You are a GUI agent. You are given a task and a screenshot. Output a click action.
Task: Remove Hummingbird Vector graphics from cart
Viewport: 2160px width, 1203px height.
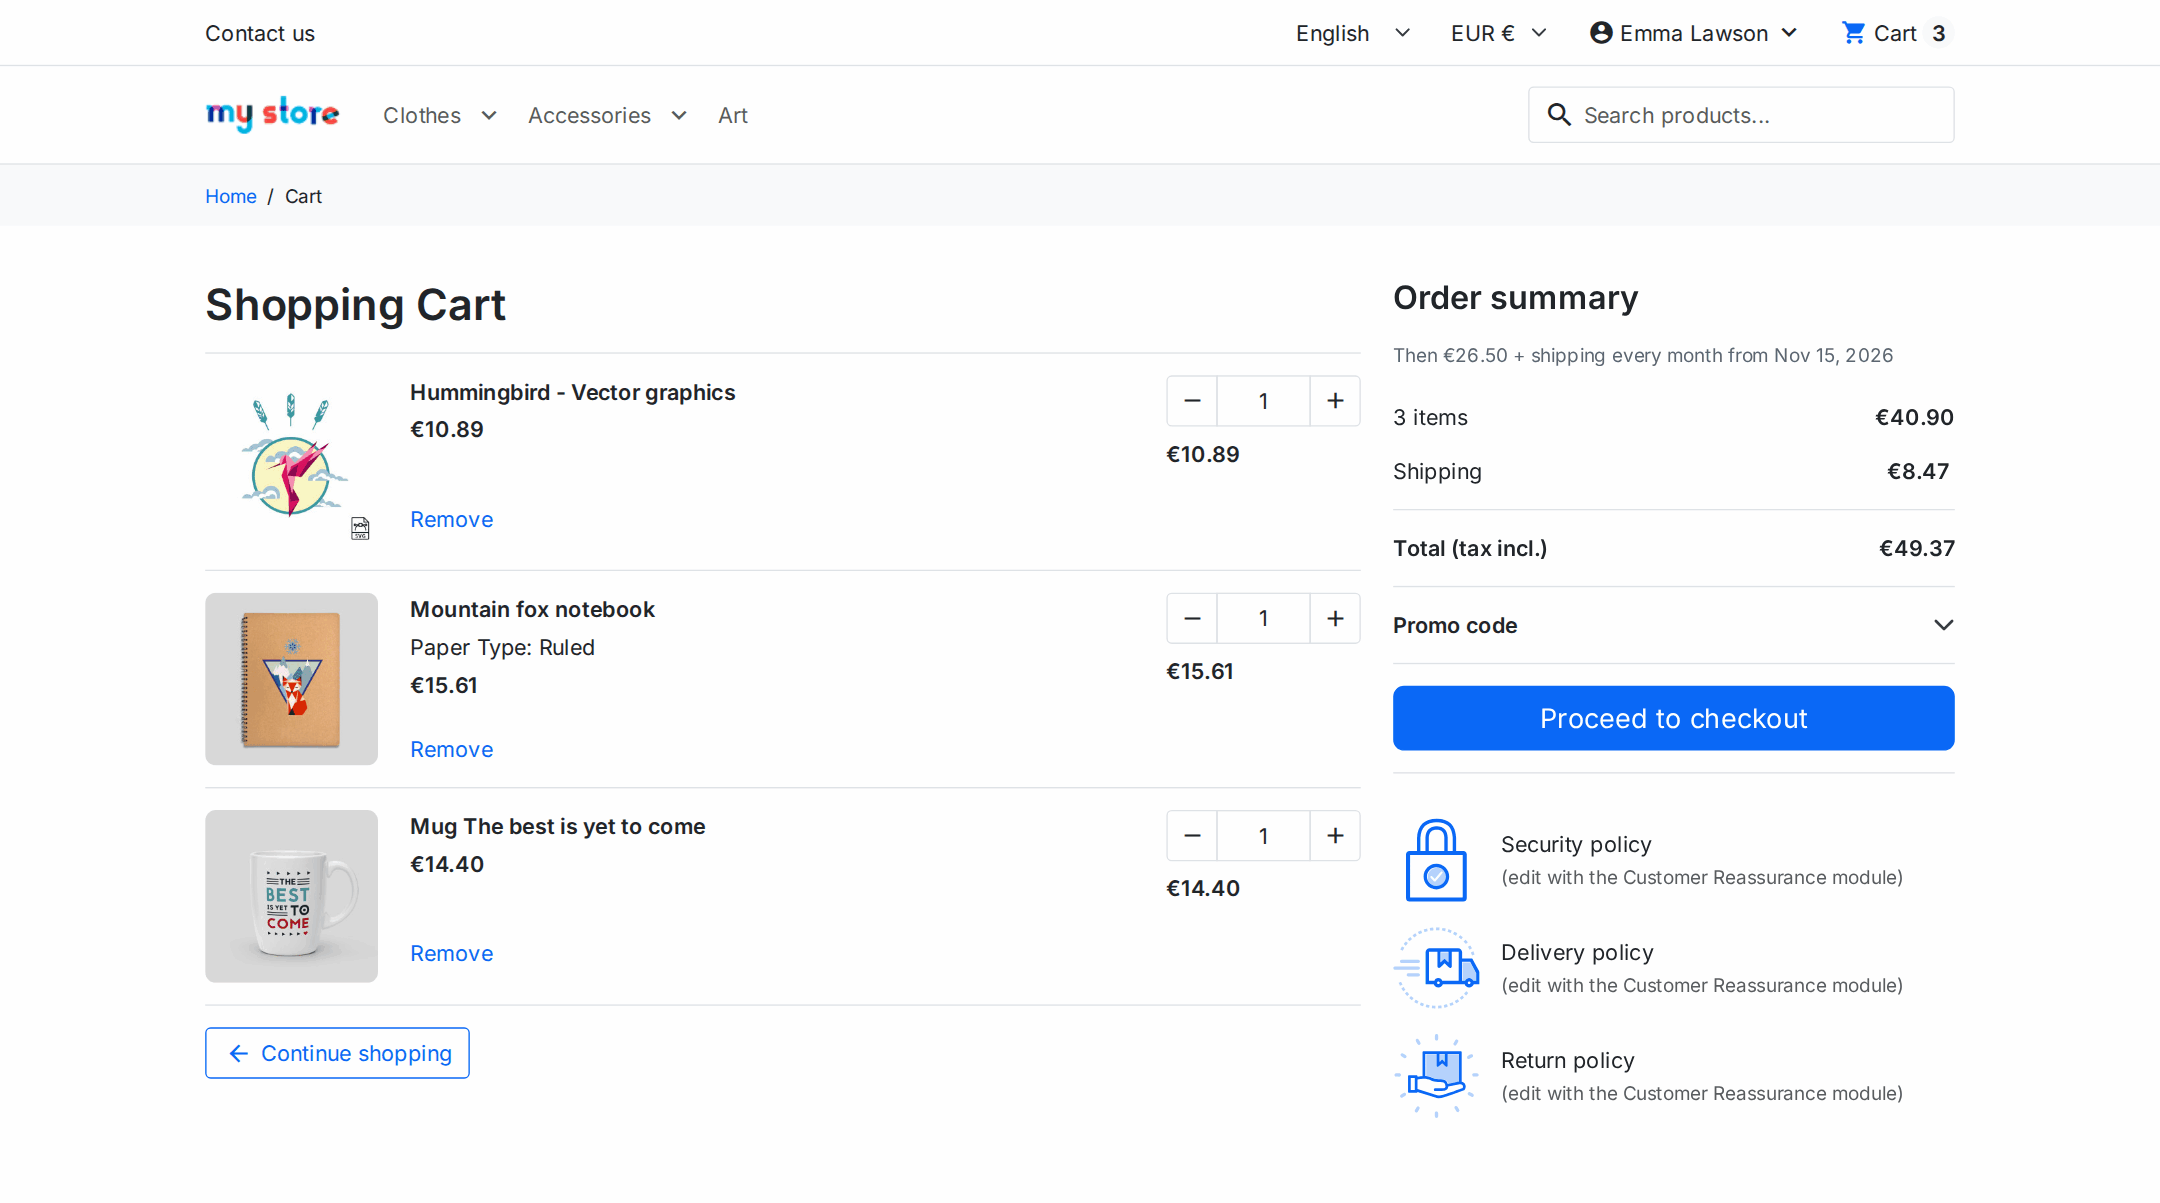click(451, 519)
